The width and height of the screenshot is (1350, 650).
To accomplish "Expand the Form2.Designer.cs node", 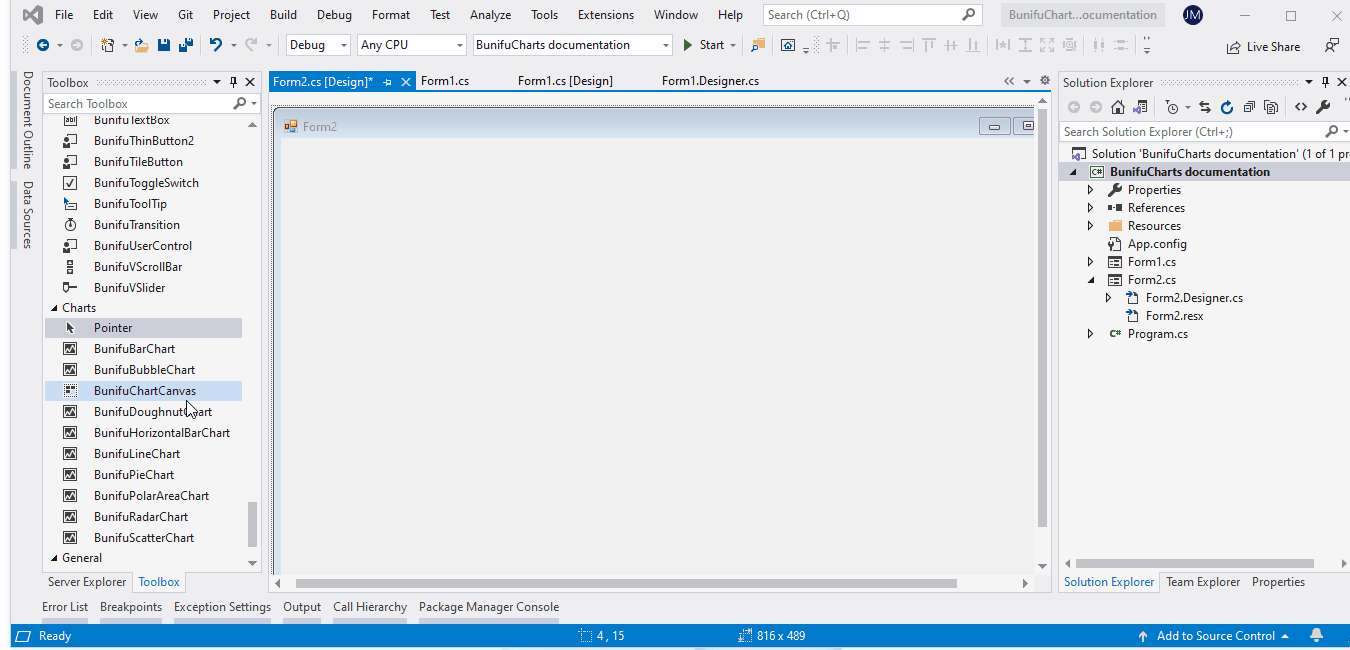I will (1109, 298).
